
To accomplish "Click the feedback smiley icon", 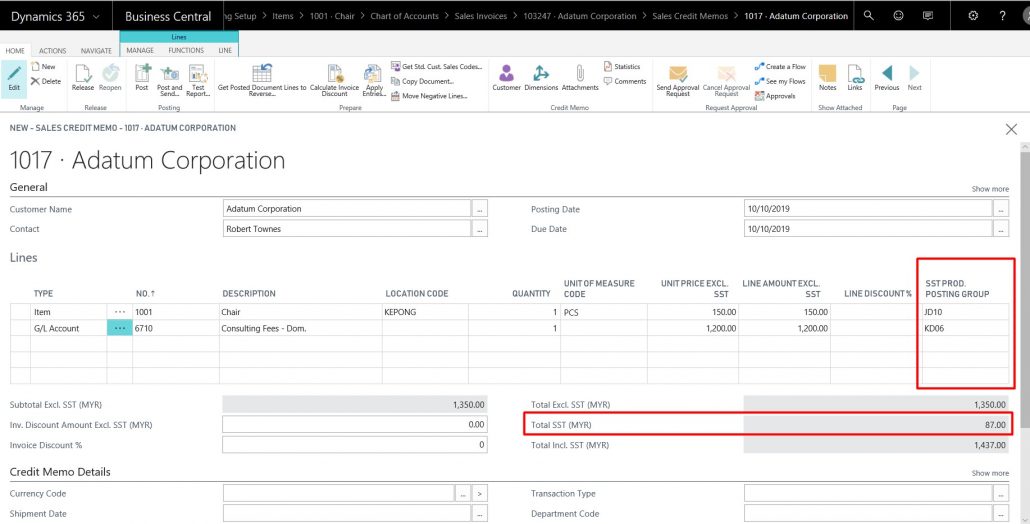I will coord(898,16).
